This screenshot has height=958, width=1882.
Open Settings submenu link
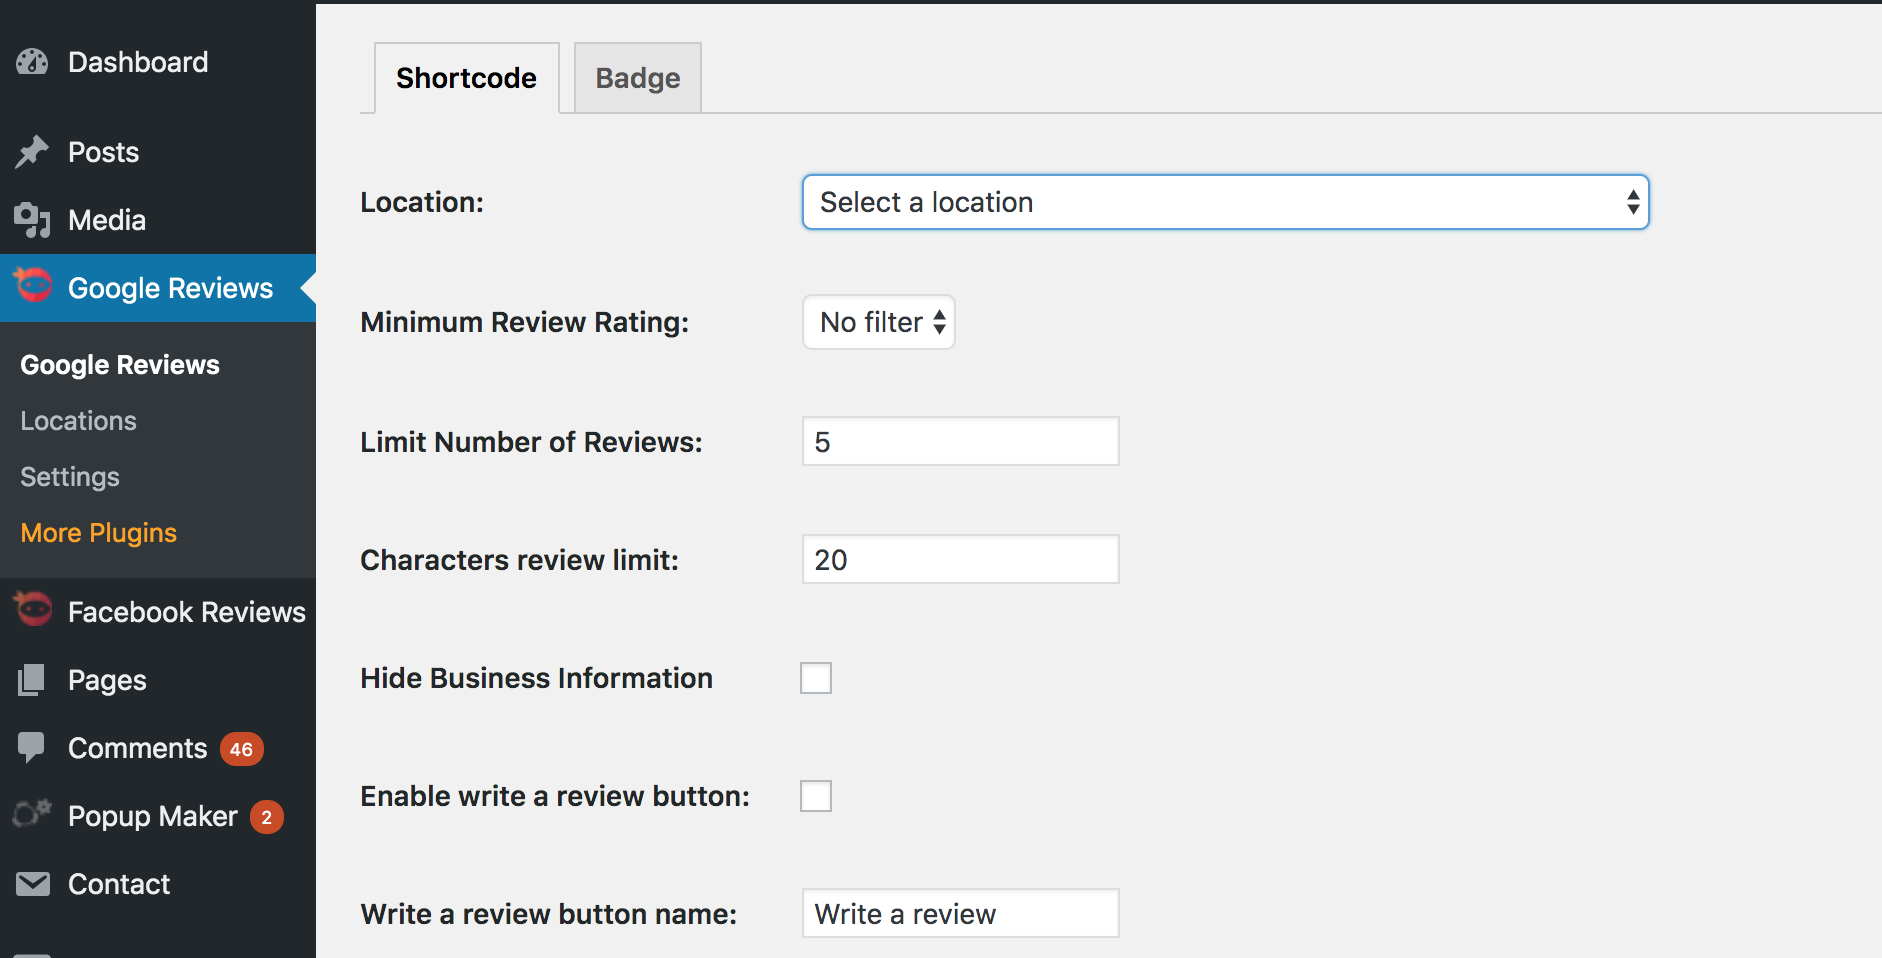pyautogui.click(x=70, y=477)
